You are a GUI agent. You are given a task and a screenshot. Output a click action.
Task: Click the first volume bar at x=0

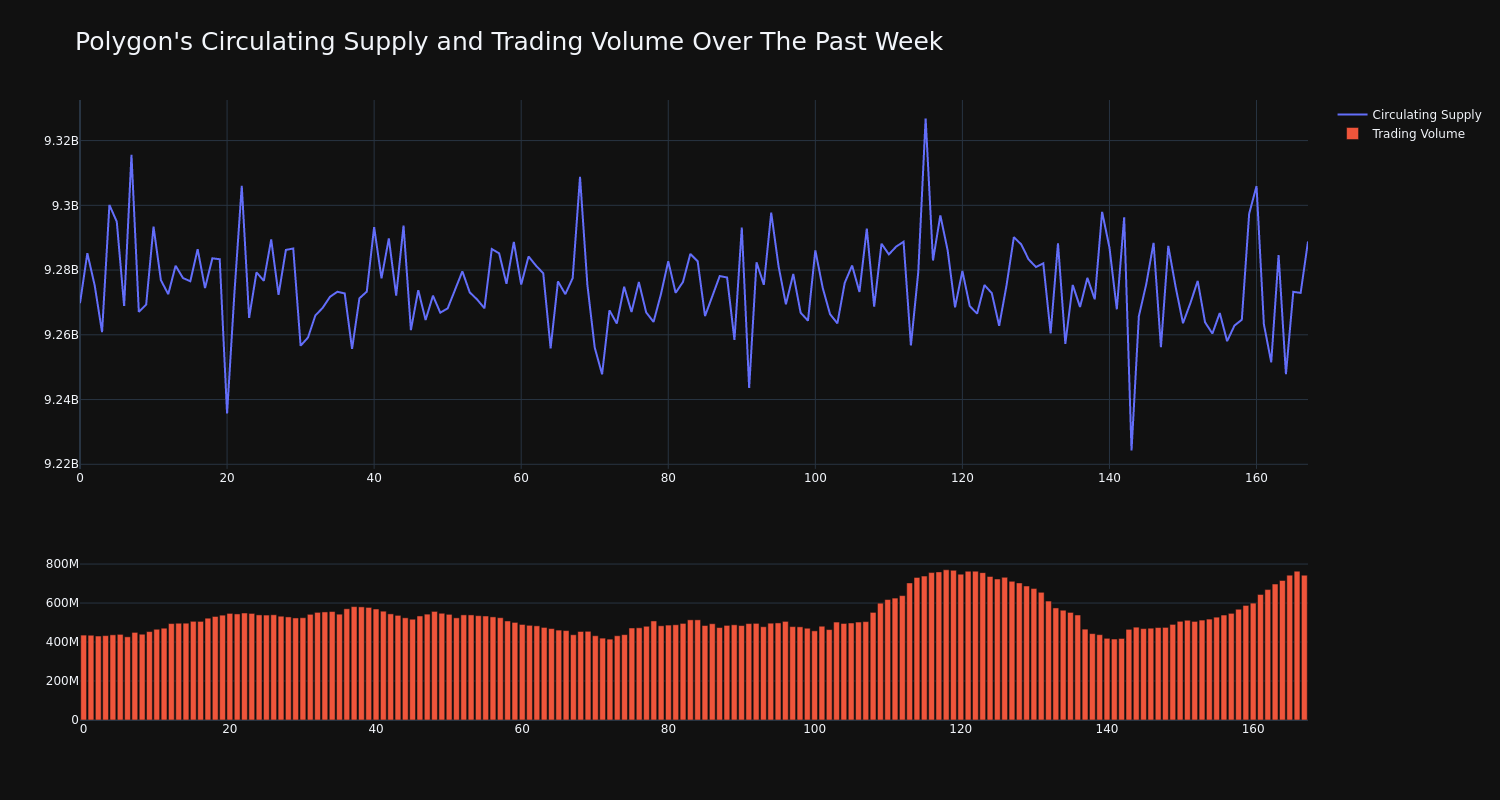coord(83,677)
